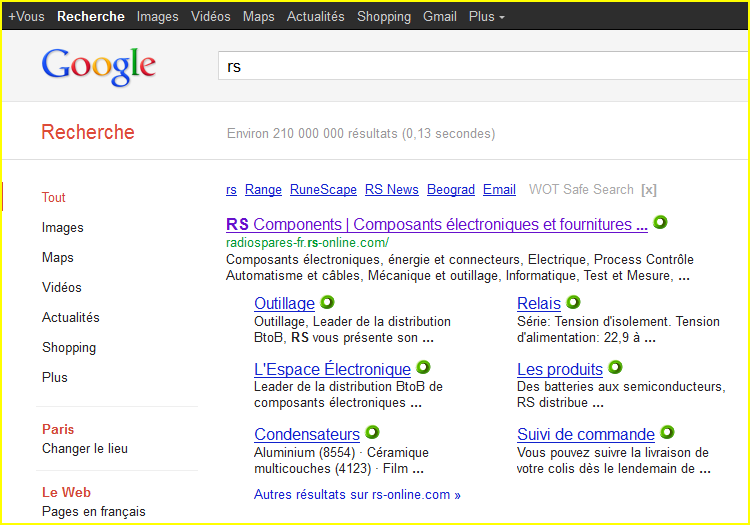Click the RS News suggestion link
This screenshot has width=750, height=525.
point(392,190)
